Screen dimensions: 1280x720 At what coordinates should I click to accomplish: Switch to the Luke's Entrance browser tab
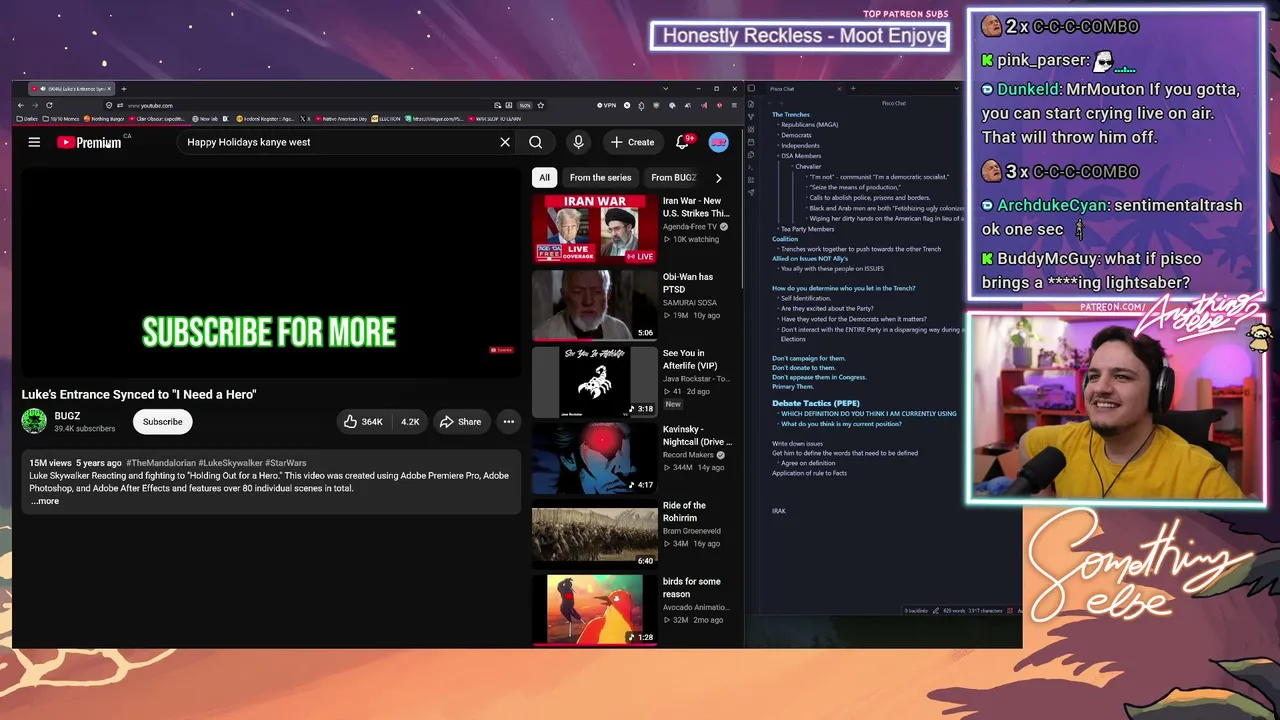coord(70,89)
